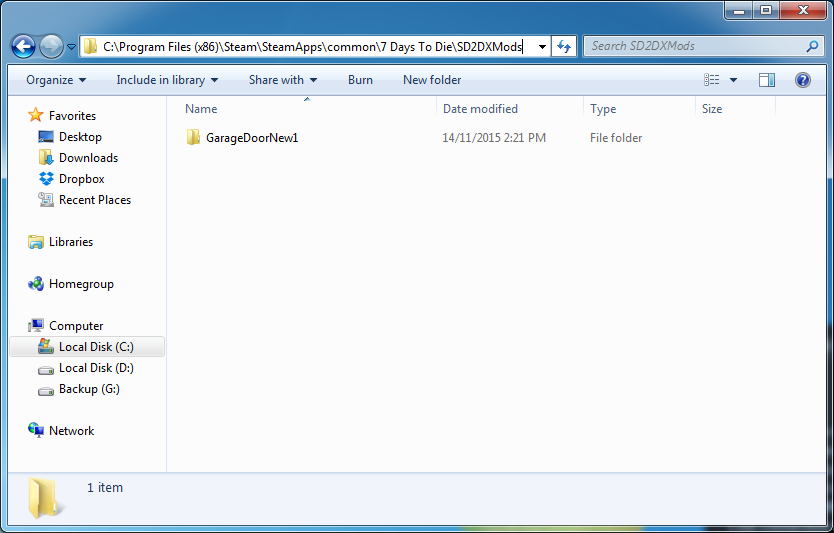This screenshot has width=834, height=533.
Task: Select Homegroup in navigation pane
Action: (81, 285)
